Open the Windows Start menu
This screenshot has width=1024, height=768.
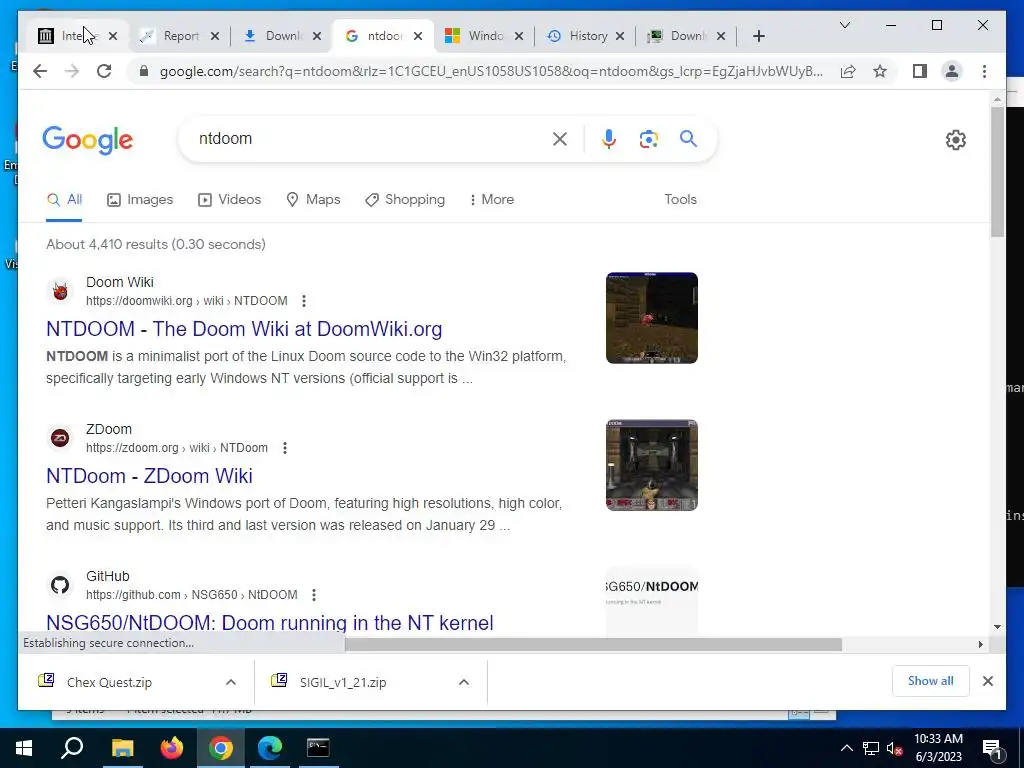(24, 748)
